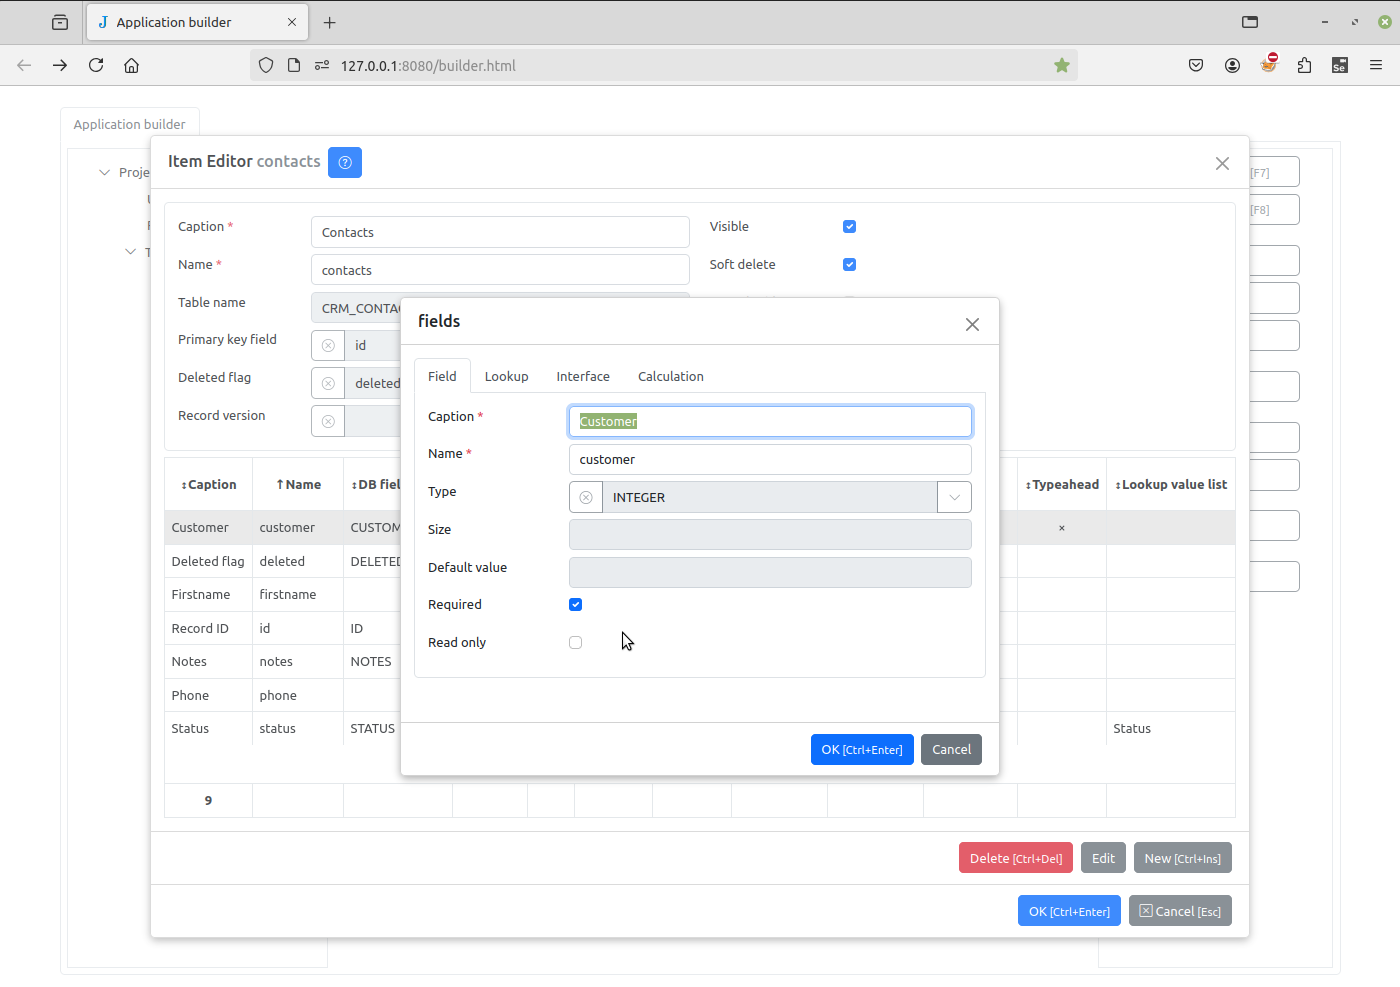The height and width of the screenshot is (987, 1400).
Task: Open the Calculation tab
Action: click(670, 377)
